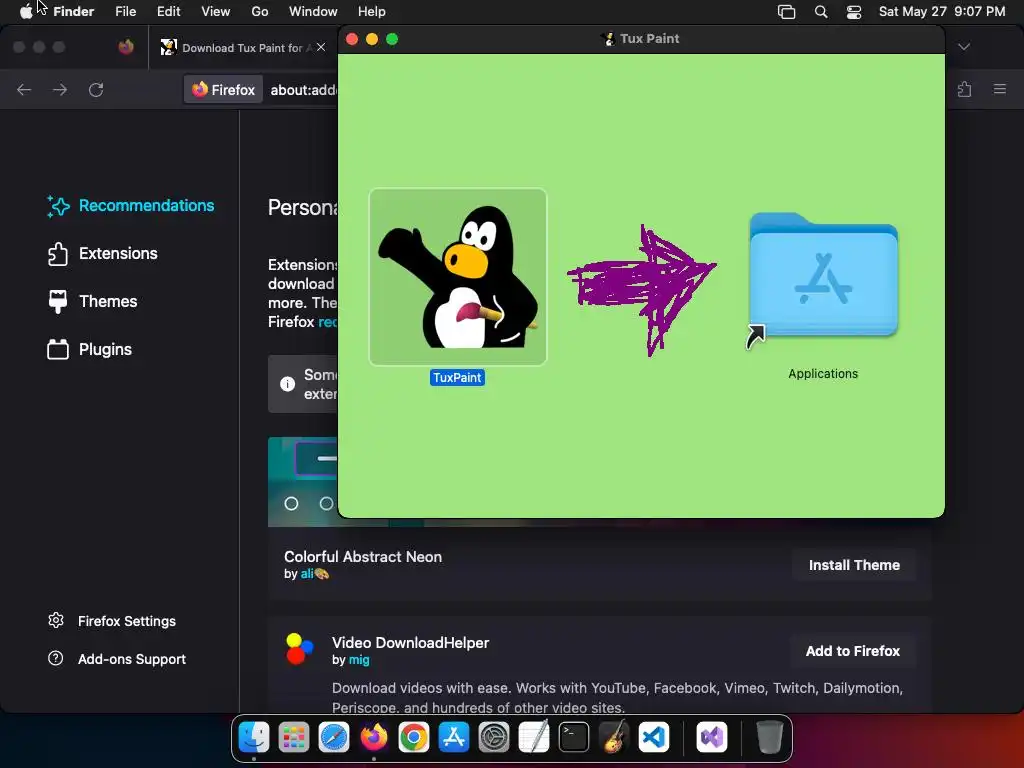Open Control Center in menu bar
This screenshot has width=1024, height=768.
854,12
